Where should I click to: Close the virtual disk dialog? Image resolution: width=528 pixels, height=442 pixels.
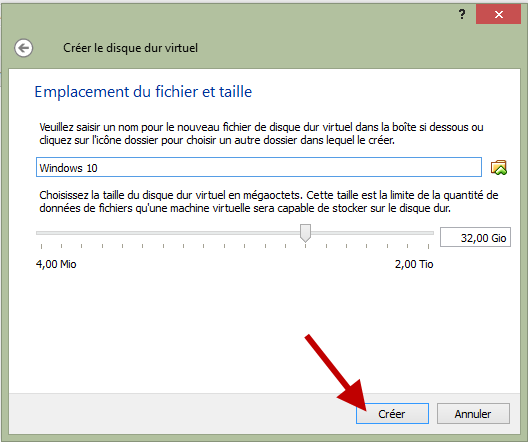(x=498, y=14)
